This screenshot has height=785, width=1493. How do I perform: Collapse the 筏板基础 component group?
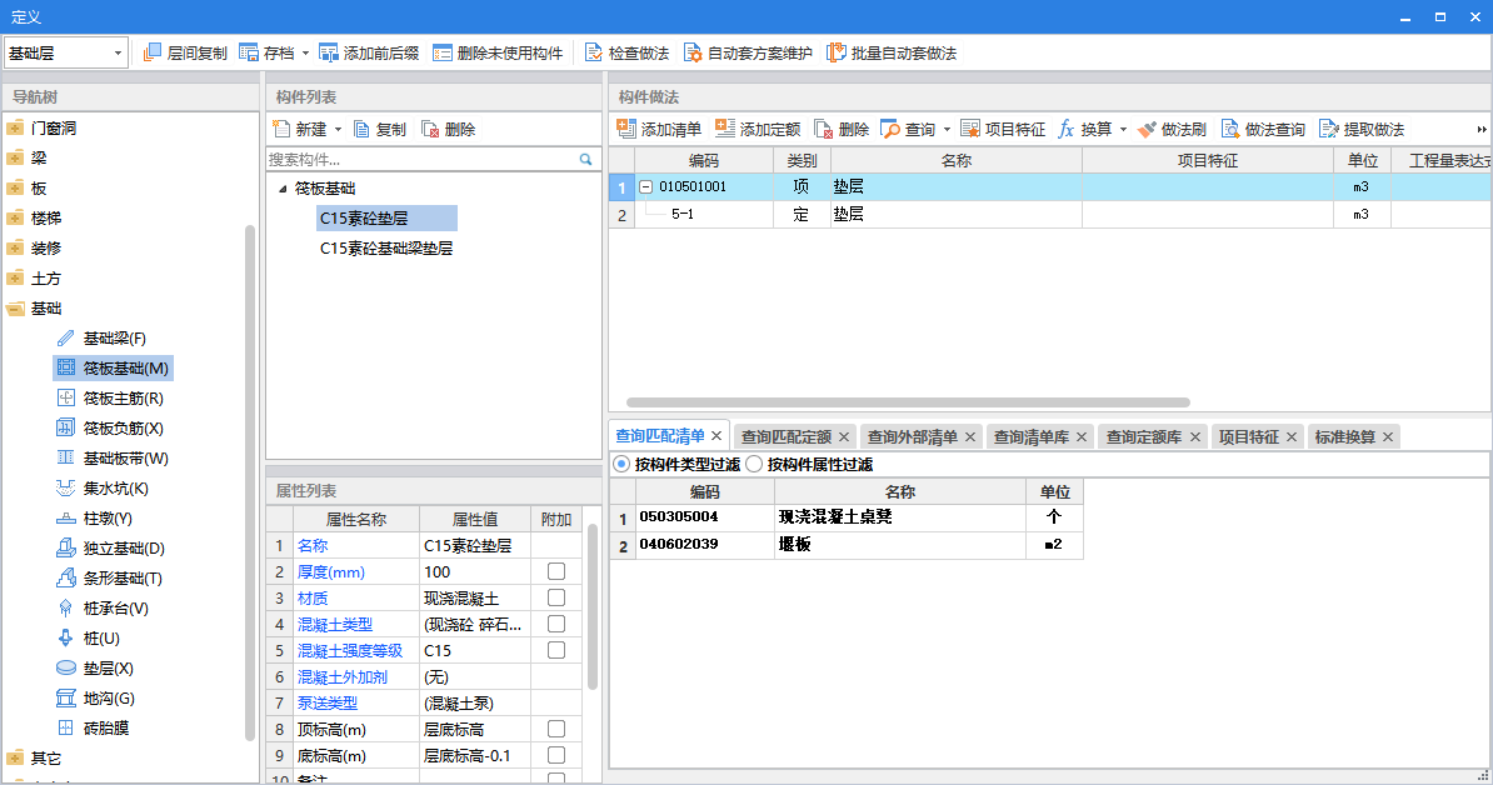click(x=283, y=188)
